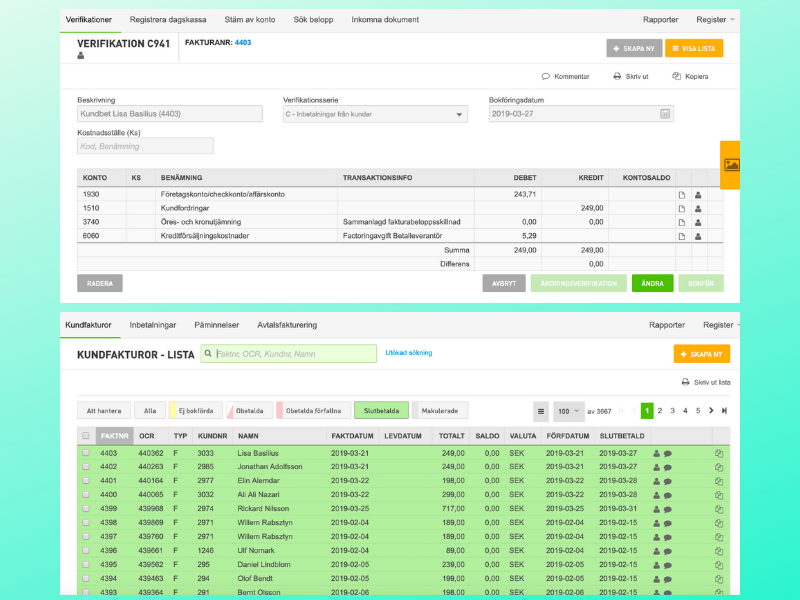Click person icon on invoice 4403 row
The image size is (800, 600).
click(657, 454)
